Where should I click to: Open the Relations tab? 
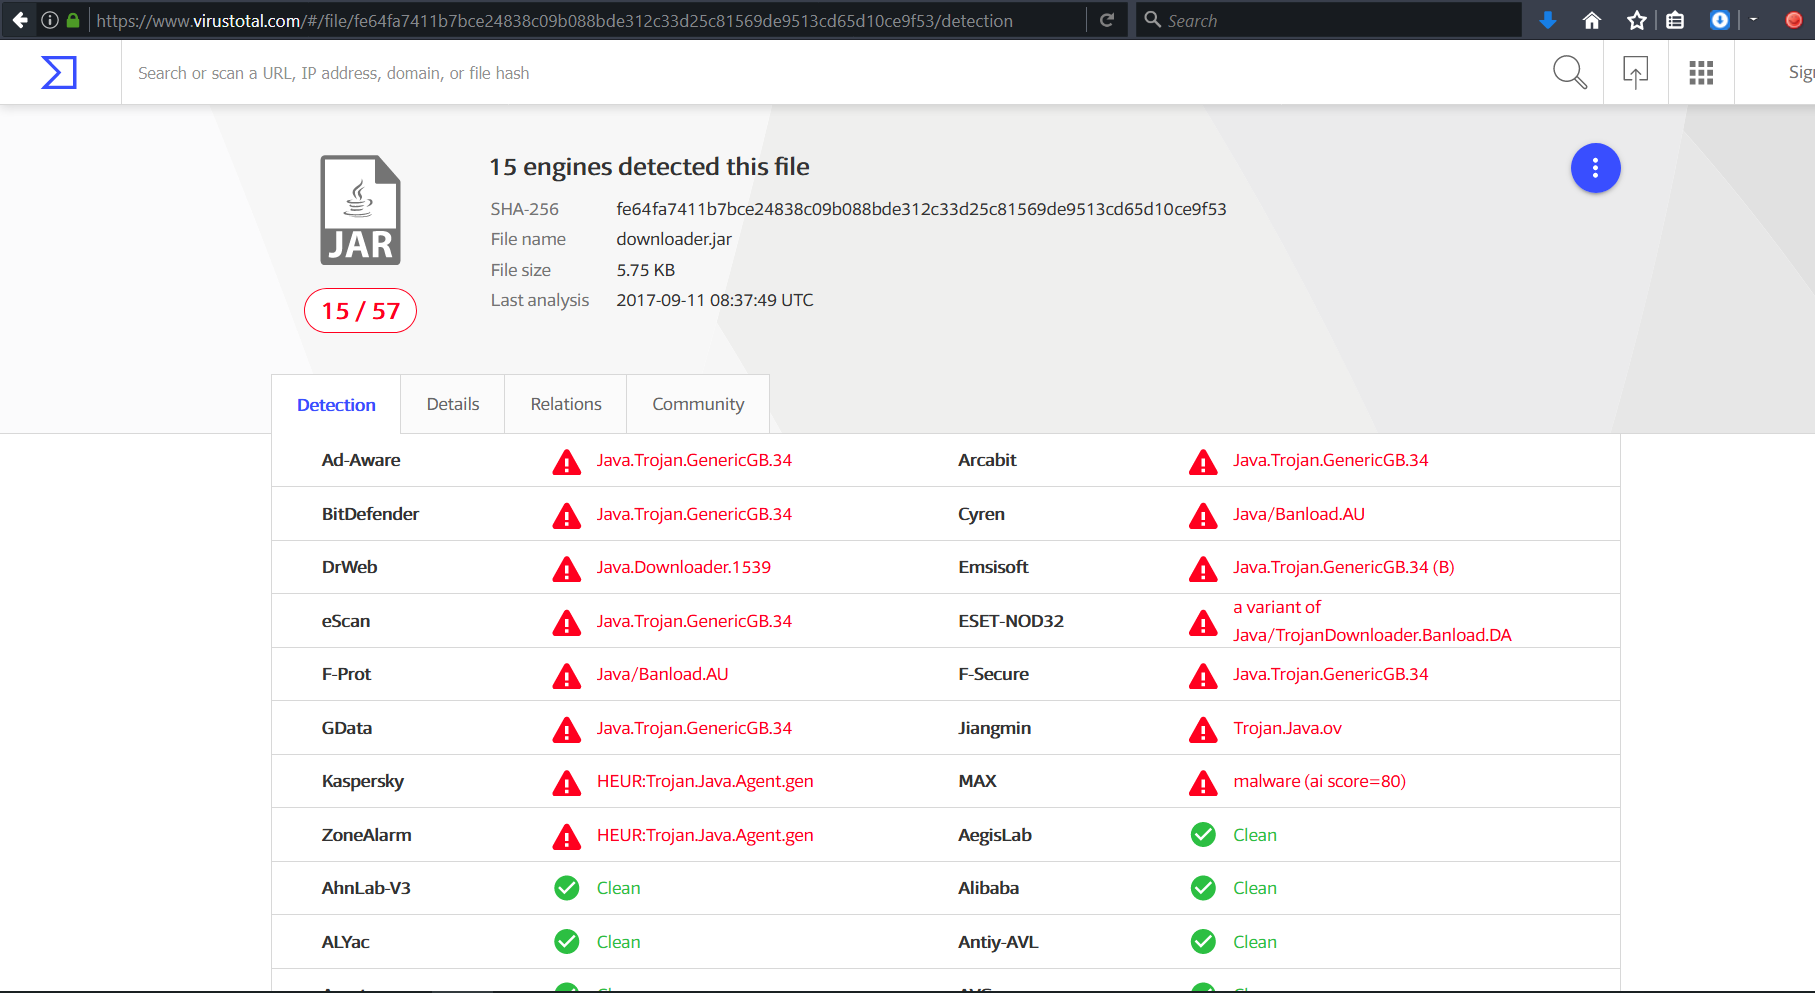click(x=565, y=404)
